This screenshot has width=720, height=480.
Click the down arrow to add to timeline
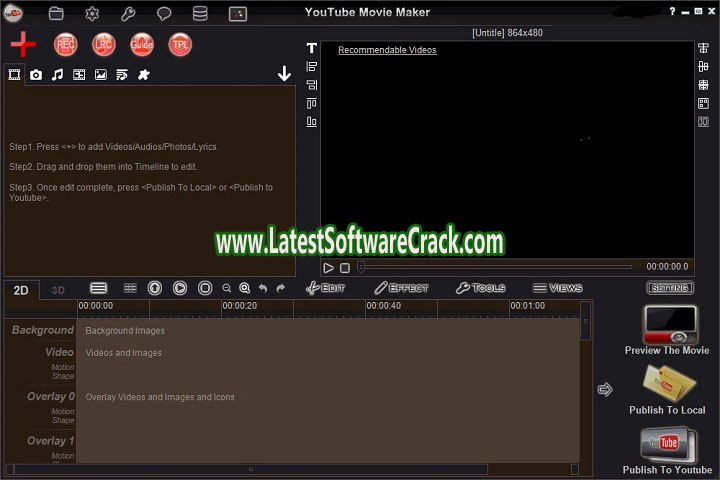point(284,74)
